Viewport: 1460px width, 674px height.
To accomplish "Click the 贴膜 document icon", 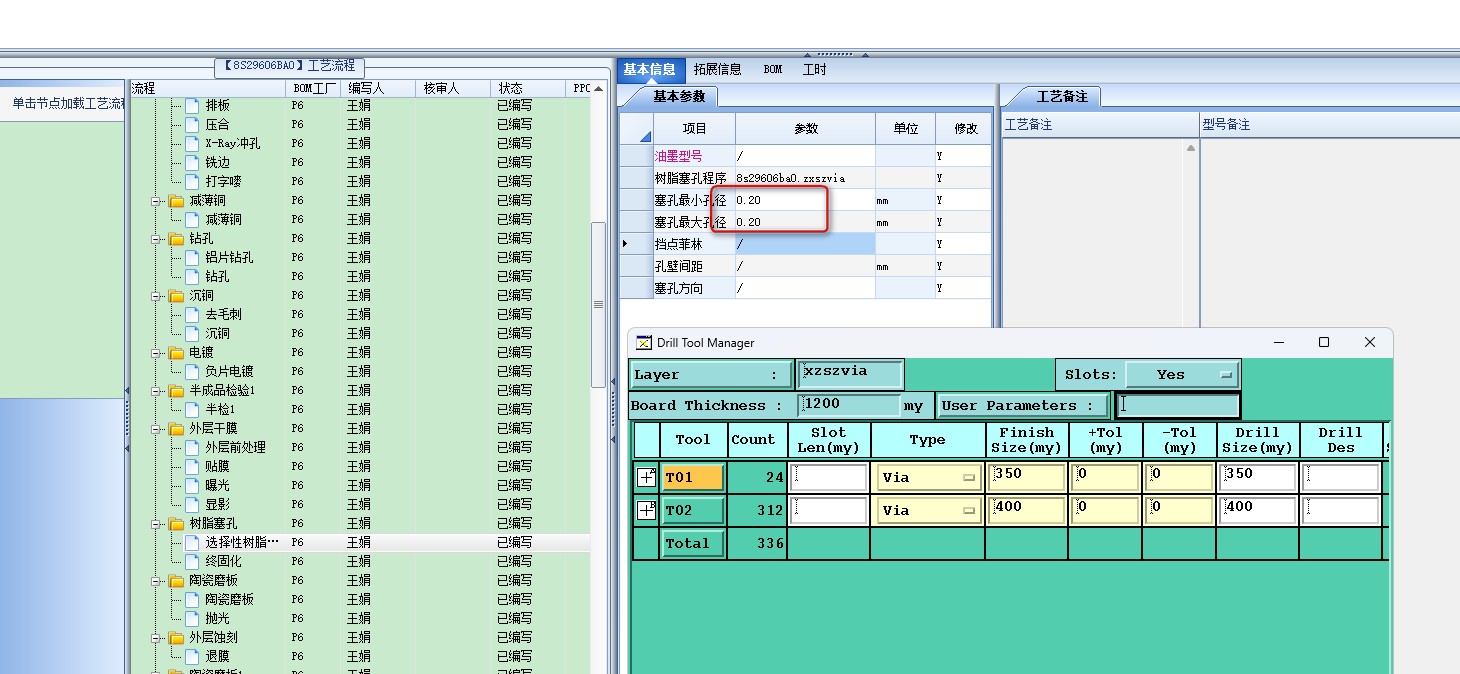I will [x=192, y=466].
